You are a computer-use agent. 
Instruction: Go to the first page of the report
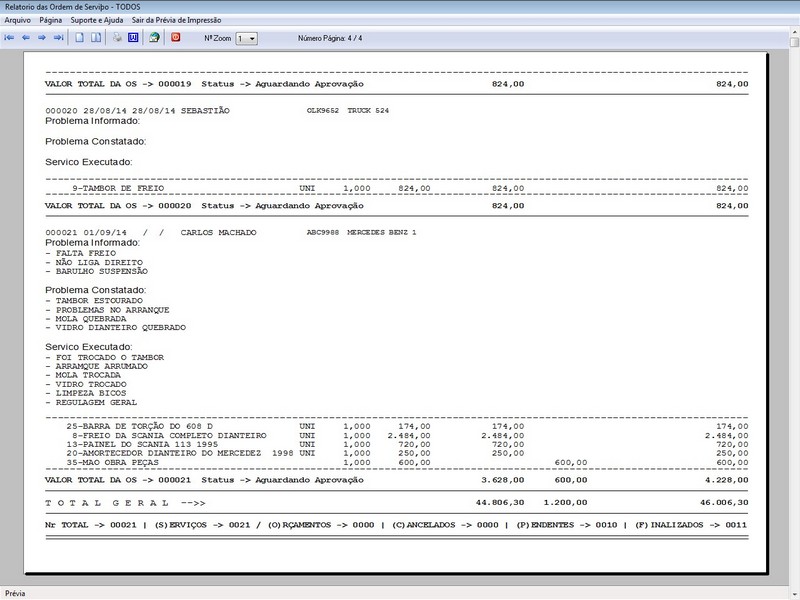pos(9,38)
